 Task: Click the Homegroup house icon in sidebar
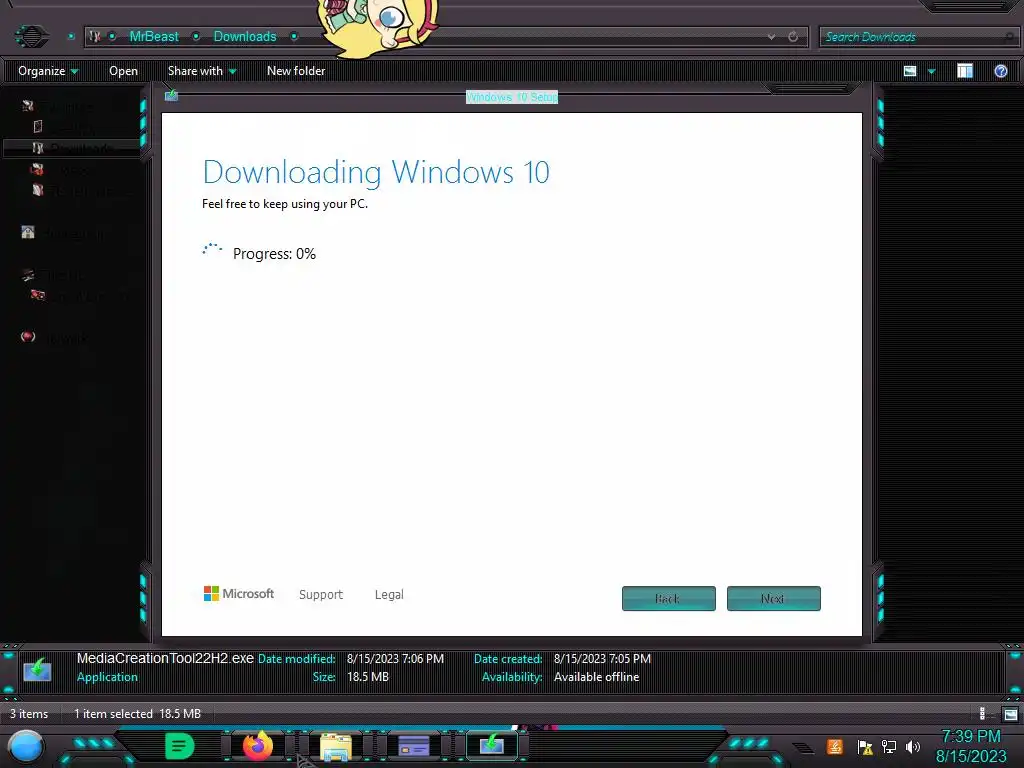[28, 232]
